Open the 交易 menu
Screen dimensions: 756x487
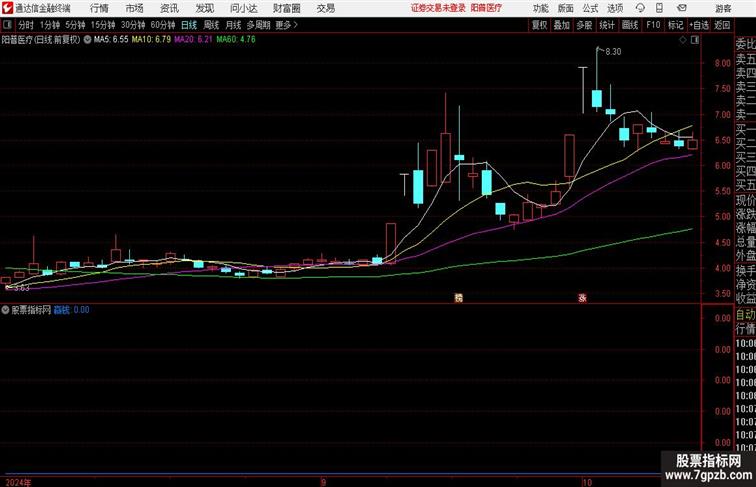(325, 8)
